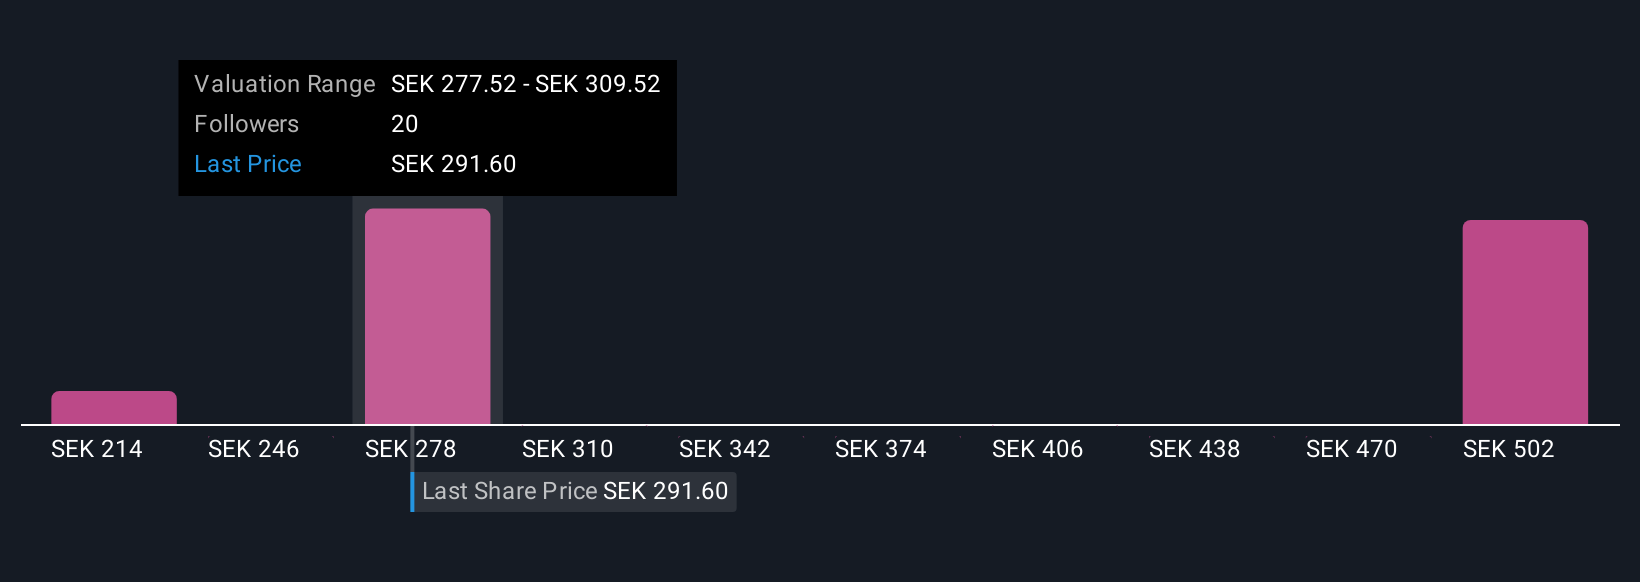Viewport: 1640px width, 582px height.
Task: Click the Last Share Price SEK 291.60 label
Action: (x=575, y=491)
